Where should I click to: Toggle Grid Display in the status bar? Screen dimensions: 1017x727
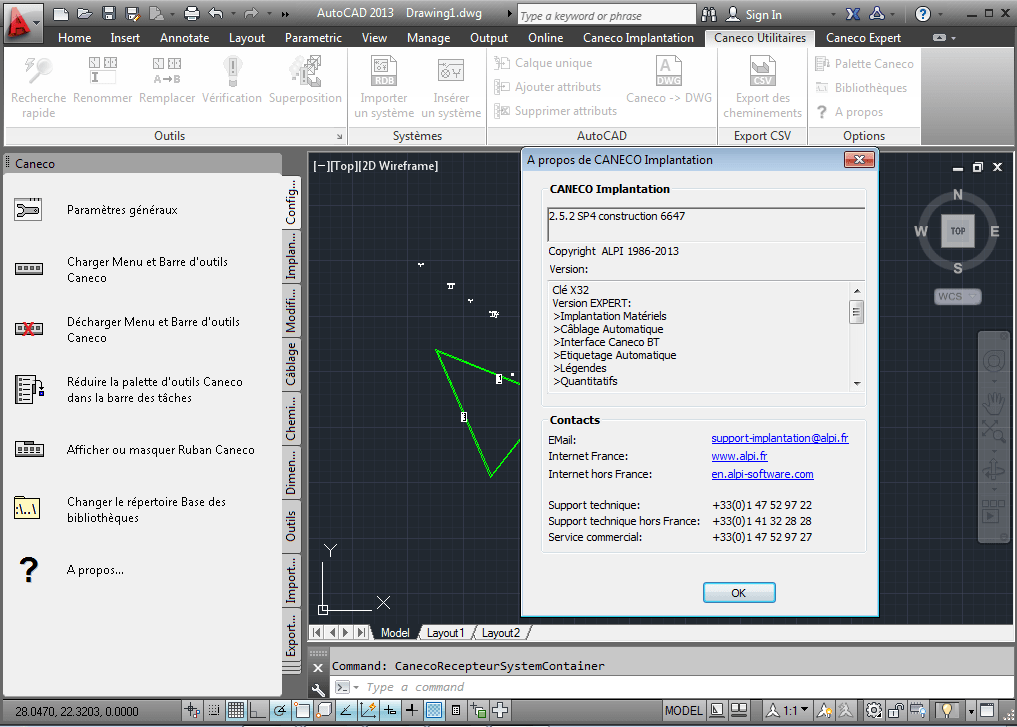pos(235,711)
